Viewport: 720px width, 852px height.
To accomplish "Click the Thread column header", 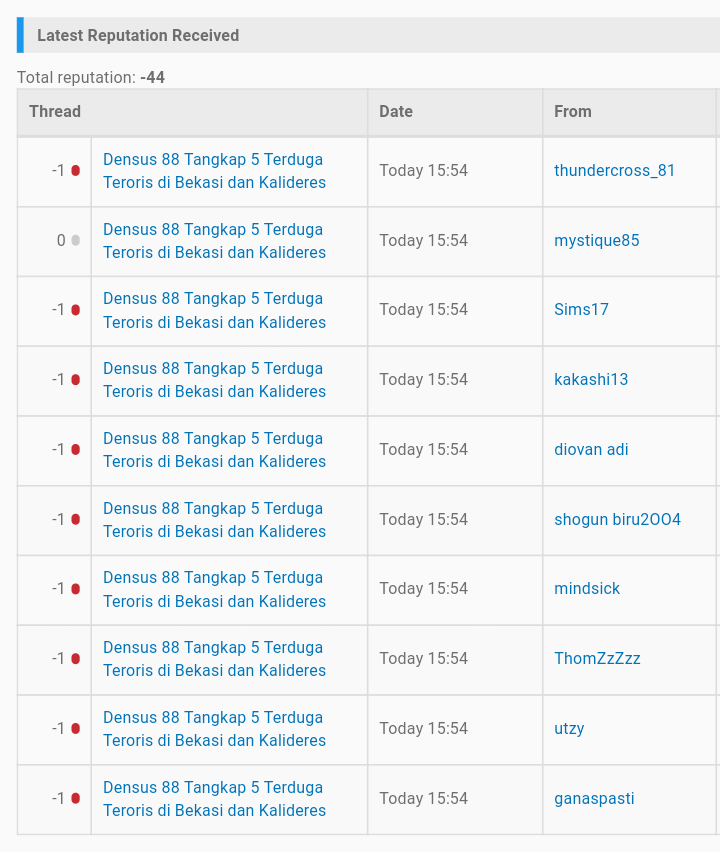I will pos(55,112).
